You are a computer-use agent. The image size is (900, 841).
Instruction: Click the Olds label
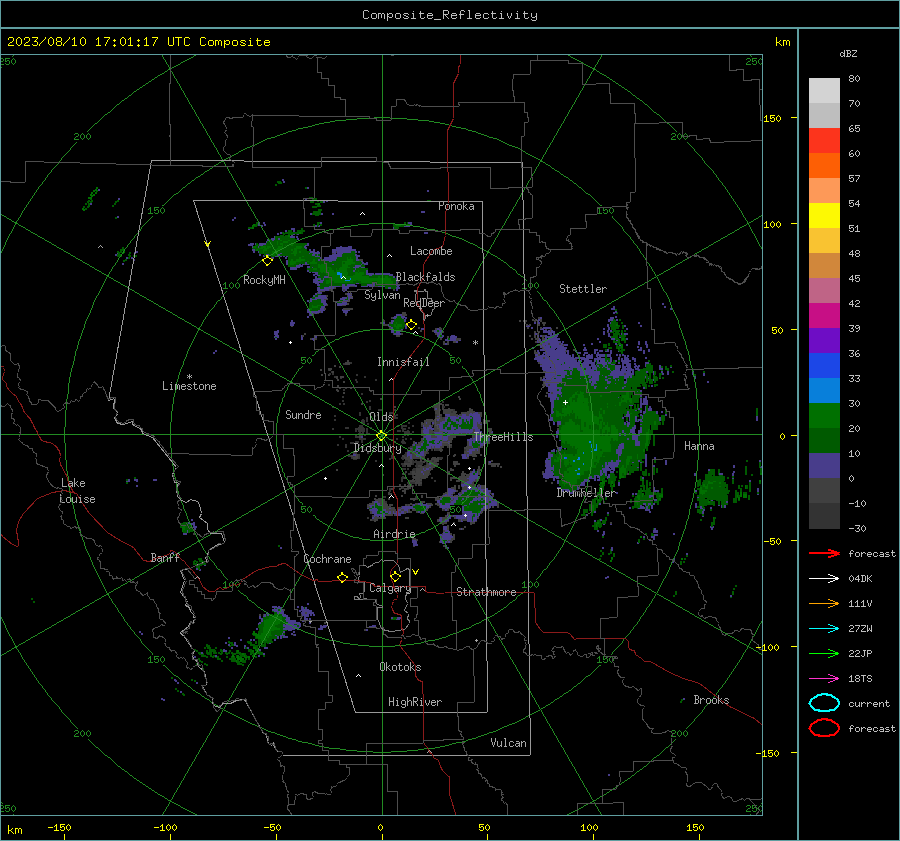coord(381,417)
